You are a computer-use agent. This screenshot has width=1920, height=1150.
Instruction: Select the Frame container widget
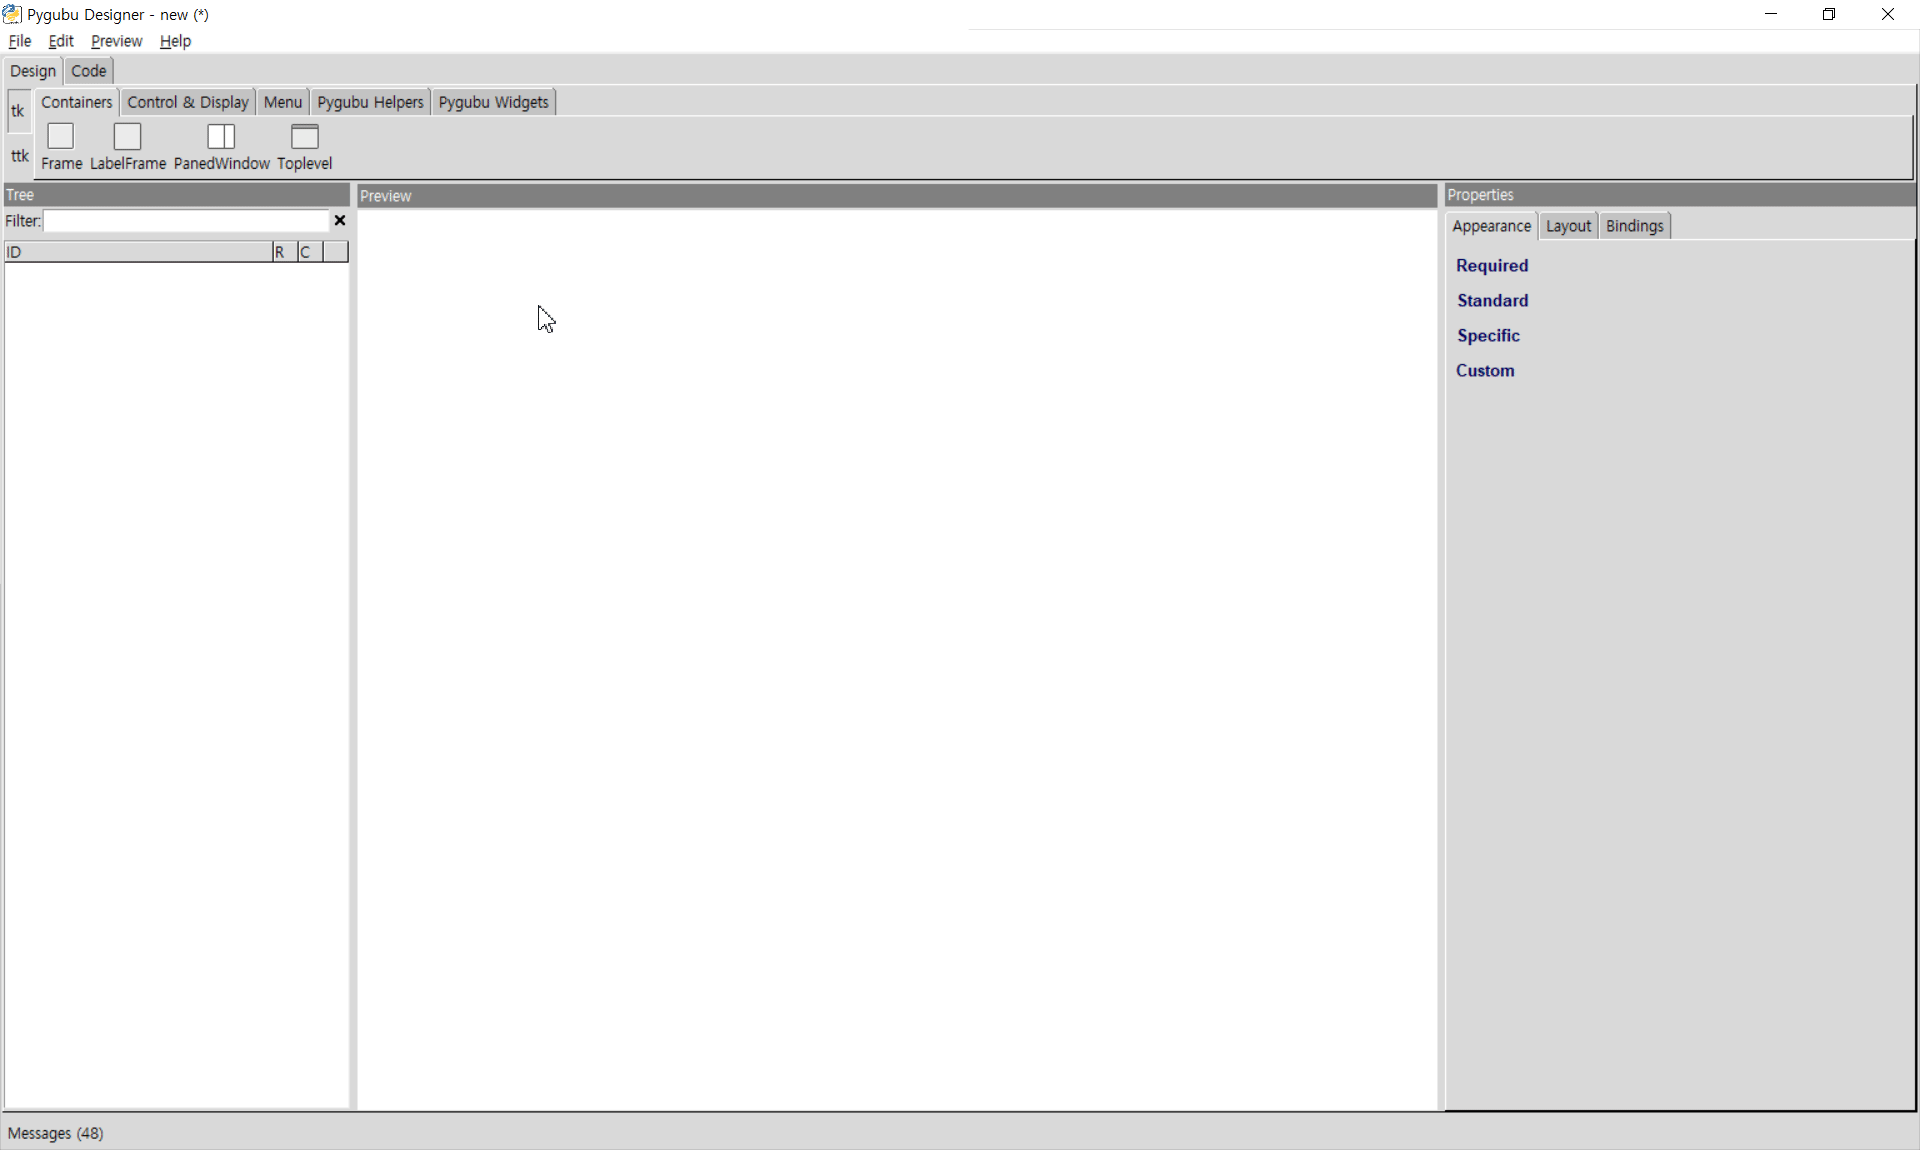pyautogui.click(x=61, y=146)
